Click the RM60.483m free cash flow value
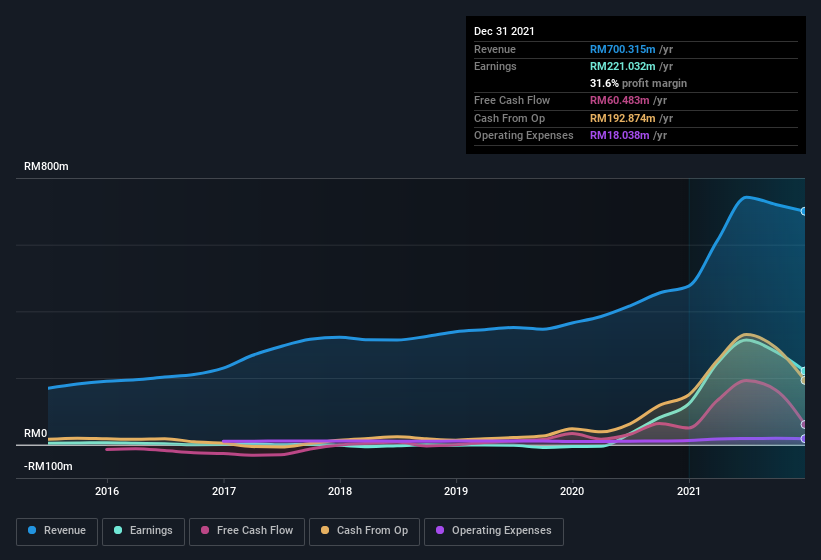 pyautogui.click(x=620, y=100)
